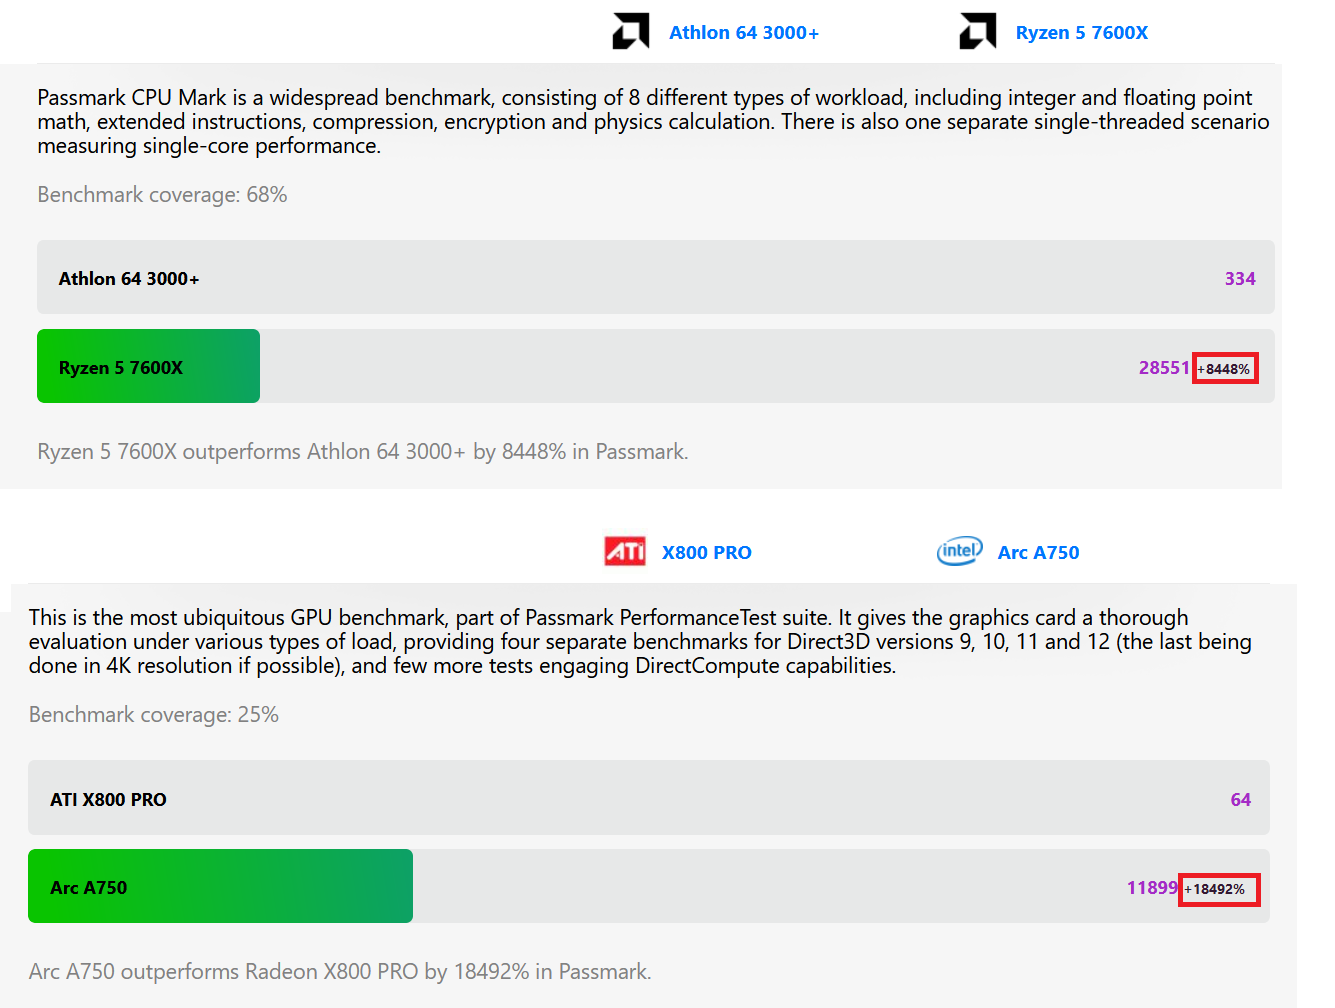Image resolution: width=1335 pixels, height=1008 pixels.
Task: Click the green Ryzen 5 7600X bar
Action: (x=148, y=367)
